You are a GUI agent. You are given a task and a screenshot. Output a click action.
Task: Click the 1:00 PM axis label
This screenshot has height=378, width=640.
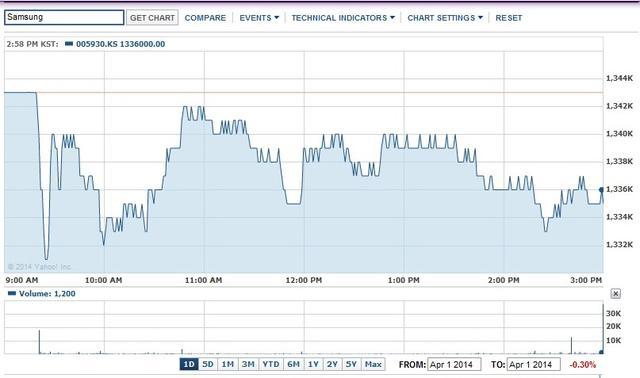tap(404, 280)
